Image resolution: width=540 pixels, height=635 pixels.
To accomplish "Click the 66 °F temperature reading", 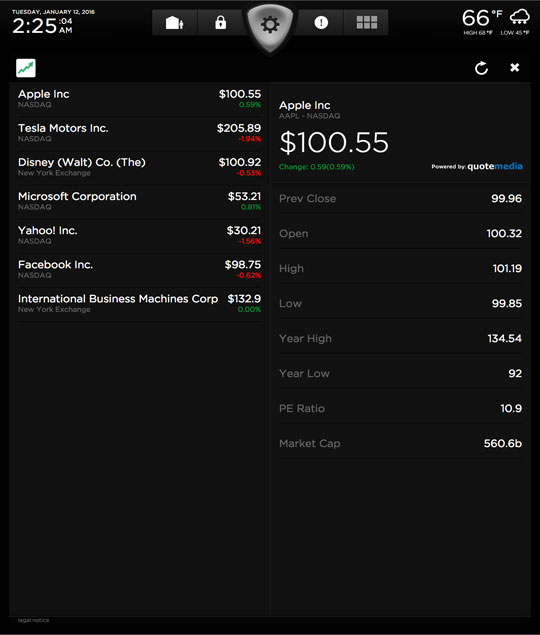I will pos(482,18).
